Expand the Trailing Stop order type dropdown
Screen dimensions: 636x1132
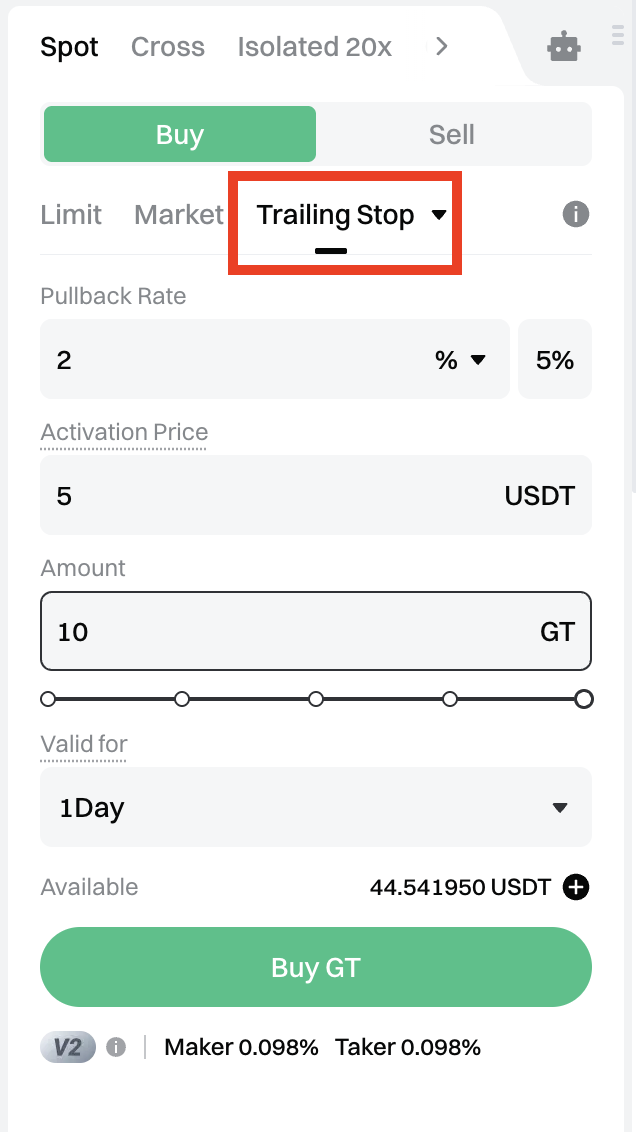[x=439, y=215]
